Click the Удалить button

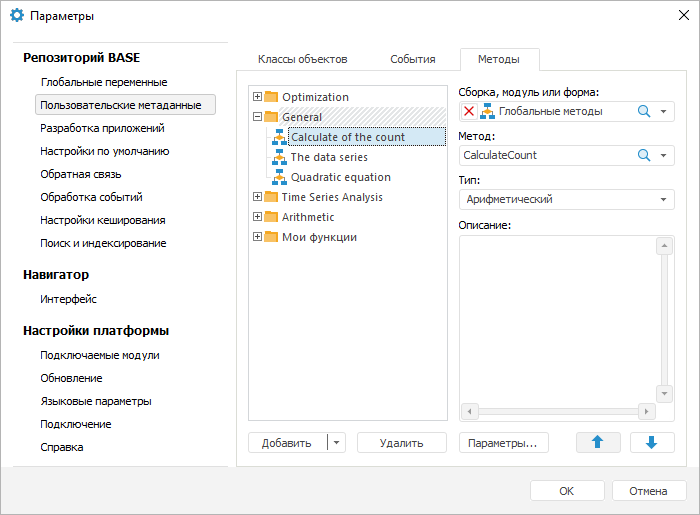tap(401, 442)
